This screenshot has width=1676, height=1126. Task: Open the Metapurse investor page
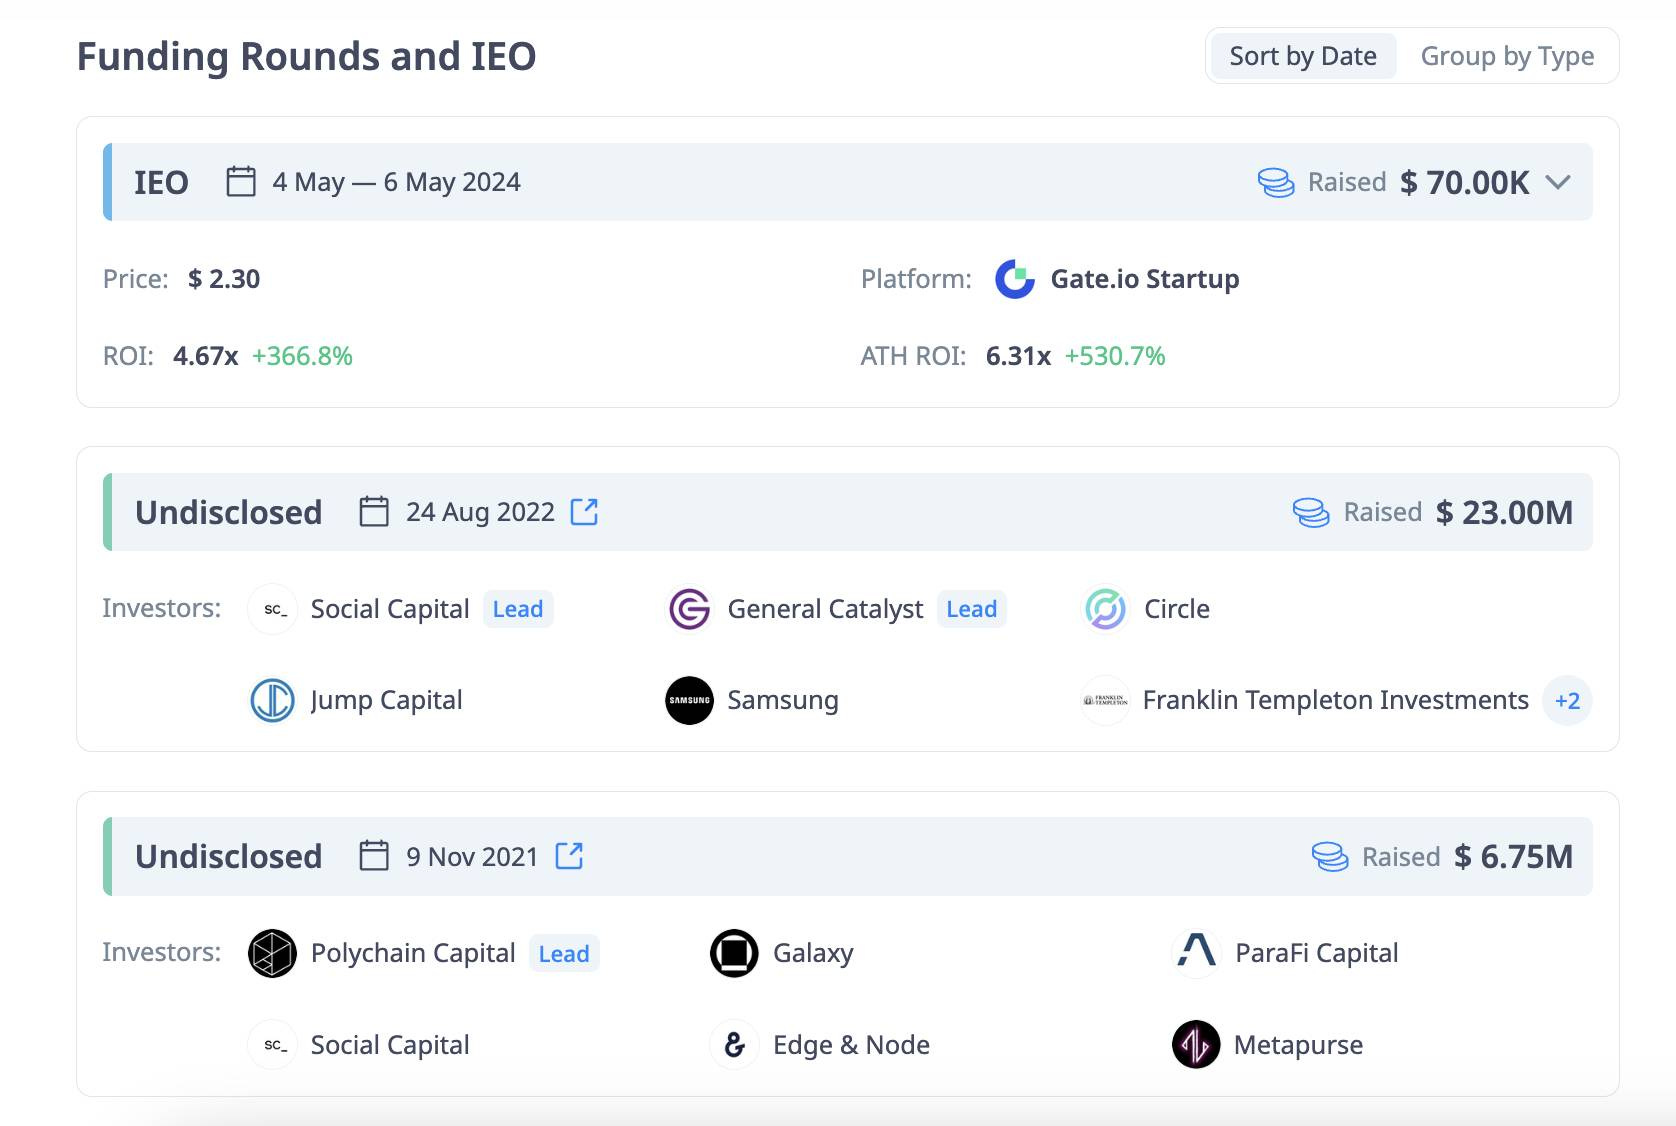1298,1045
